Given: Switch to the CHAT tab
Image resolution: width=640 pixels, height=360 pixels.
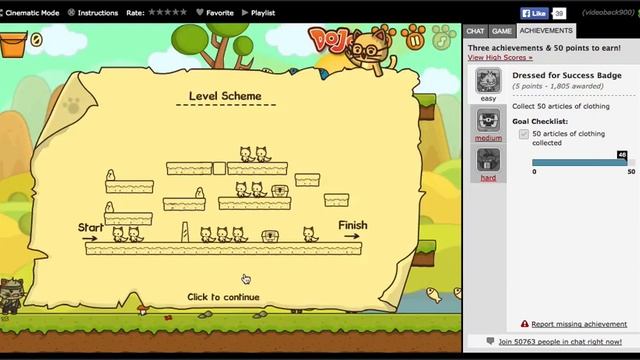Looking at the screenshot, I should (x=475, y=31).
